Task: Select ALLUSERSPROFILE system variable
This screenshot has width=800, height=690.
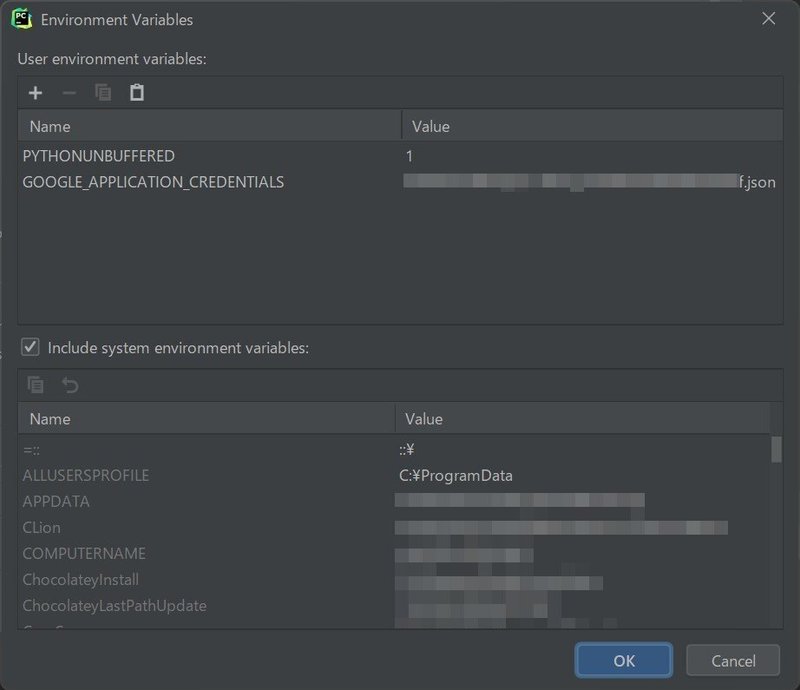Action: tap(86, 476)
